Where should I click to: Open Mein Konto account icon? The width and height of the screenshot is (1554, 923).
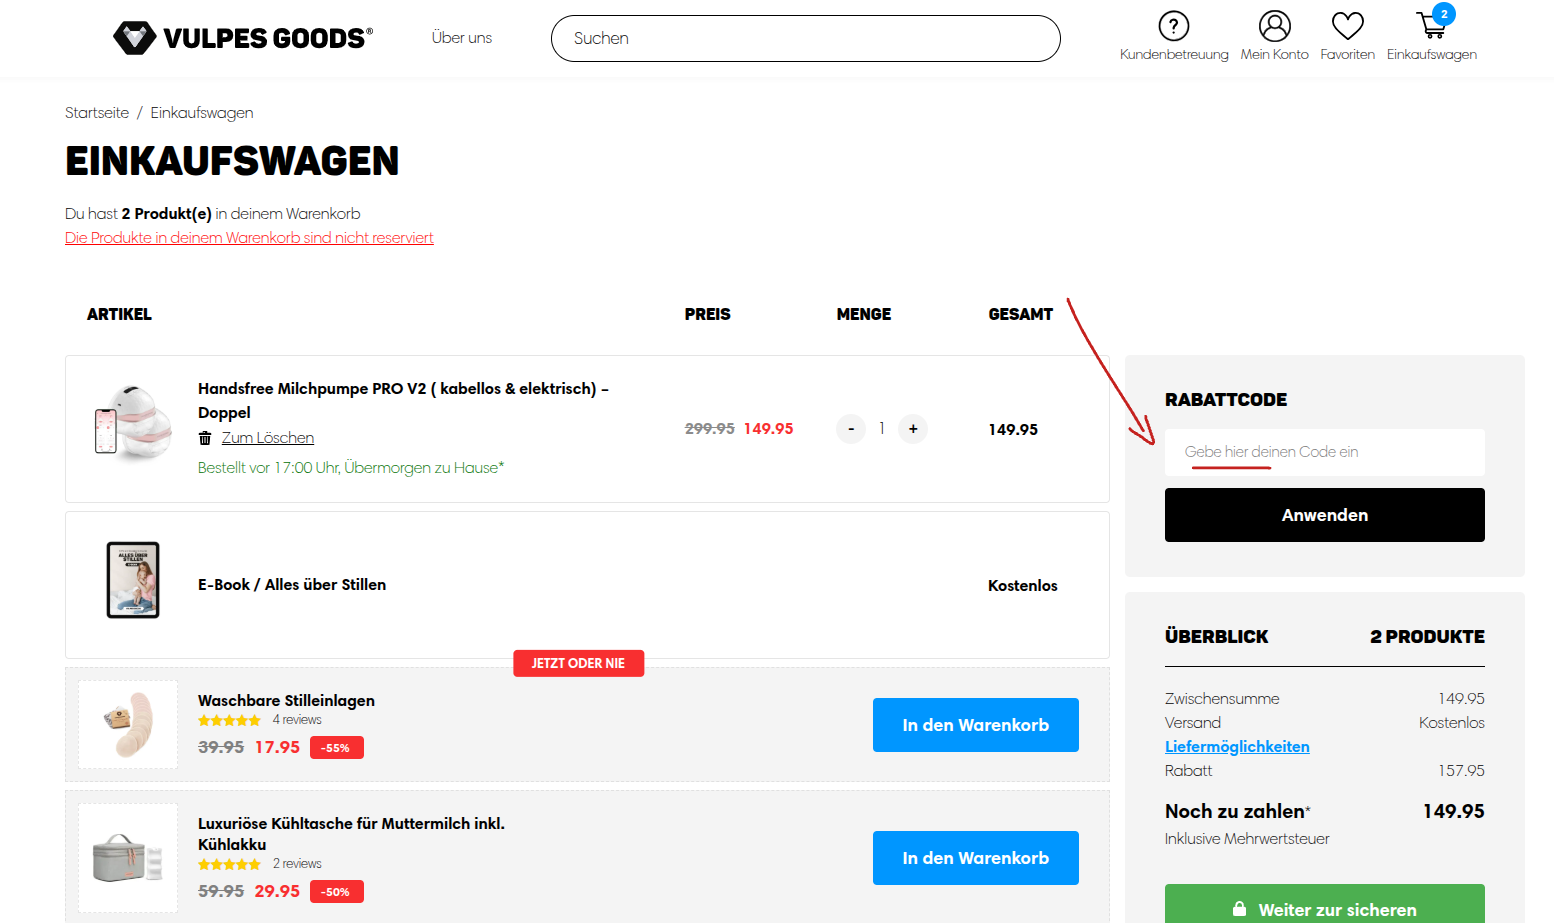pos(1274,26)
